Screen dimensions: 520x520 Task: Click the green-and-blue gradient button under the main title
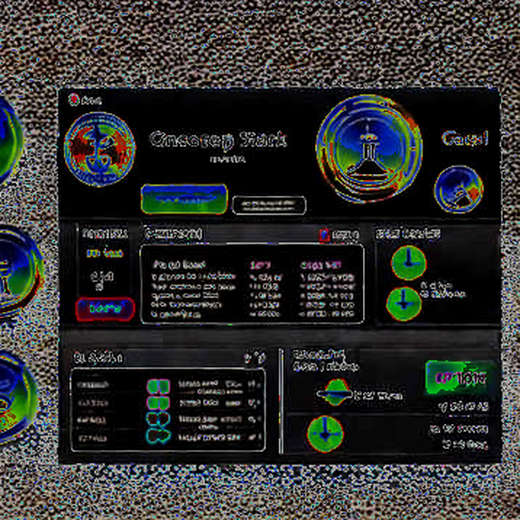(184, 199)
